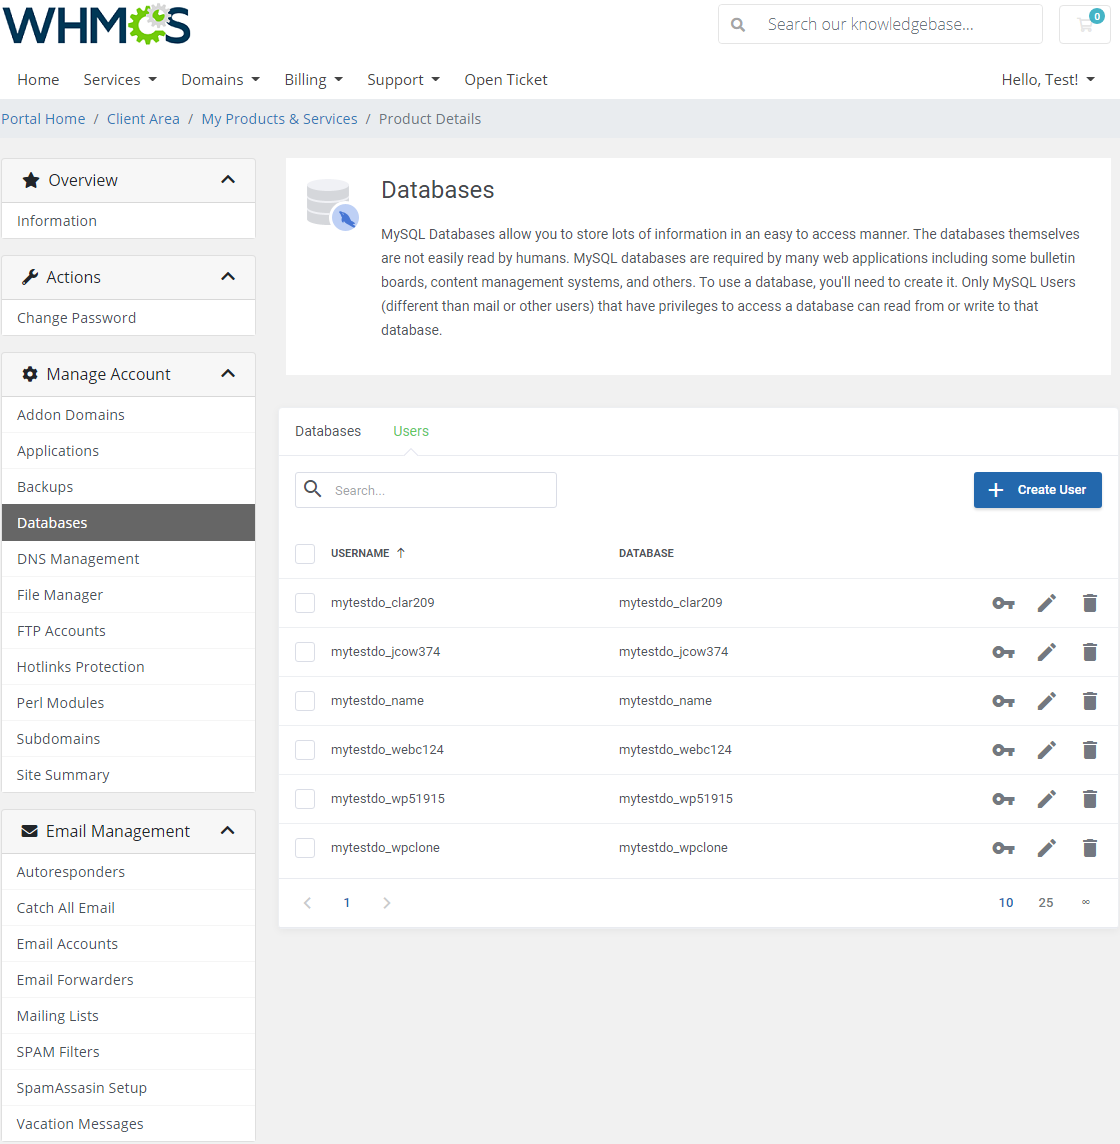The height and width of the screenshot is (1144, 1120).
Task: Open the Services dropdown menu
Action: [120, 80]
